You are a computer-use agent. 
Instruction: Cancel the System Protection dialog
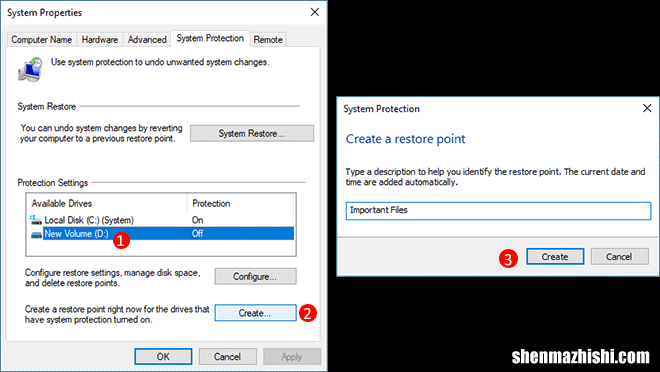coord(619,257)
